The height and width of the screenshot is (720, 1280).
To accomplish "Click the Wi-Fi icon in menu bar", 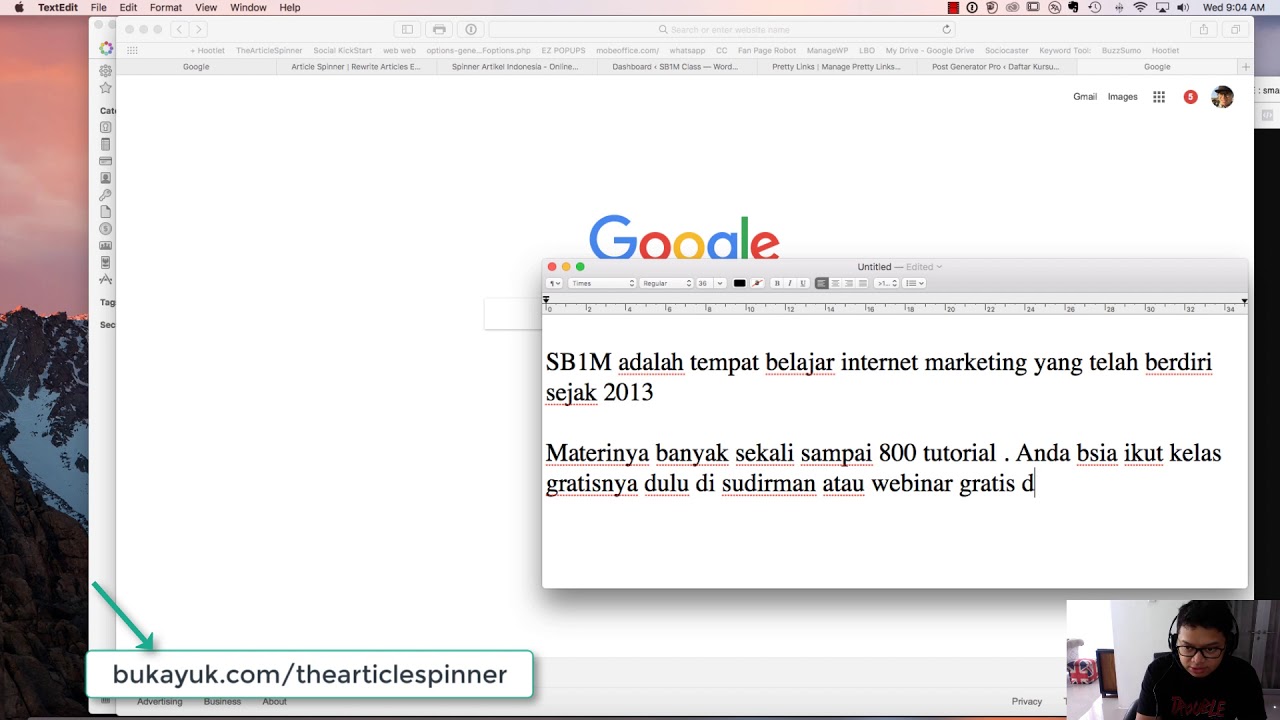I will pos(1140,7).
